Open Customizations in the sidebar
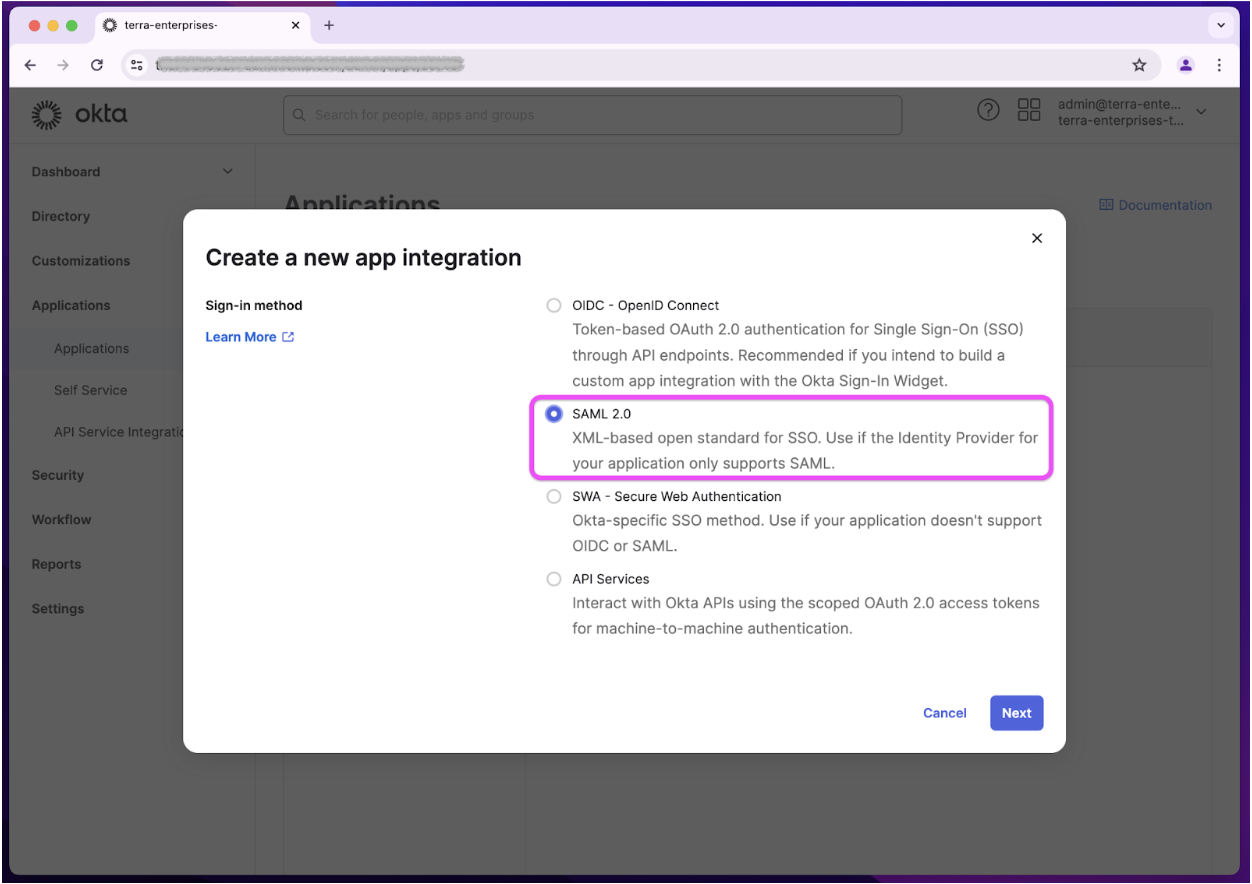Viewport: 1252px width, 884px height. (81, 261)
